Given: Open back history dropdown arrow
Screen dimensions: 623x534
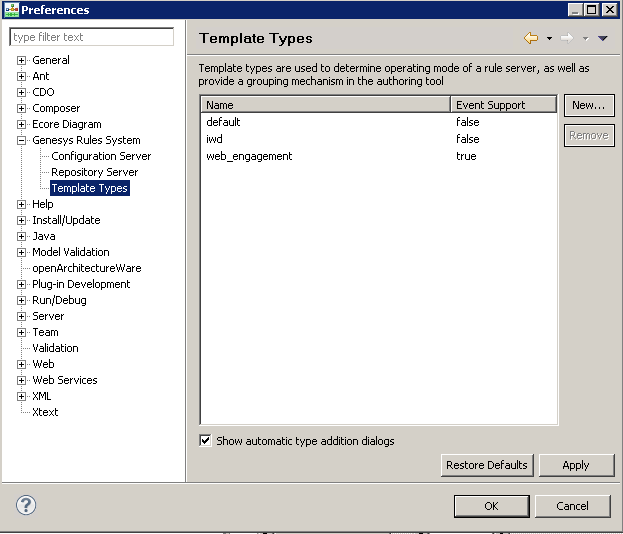Looking at the screenshot, I should (x=549, y=39).
